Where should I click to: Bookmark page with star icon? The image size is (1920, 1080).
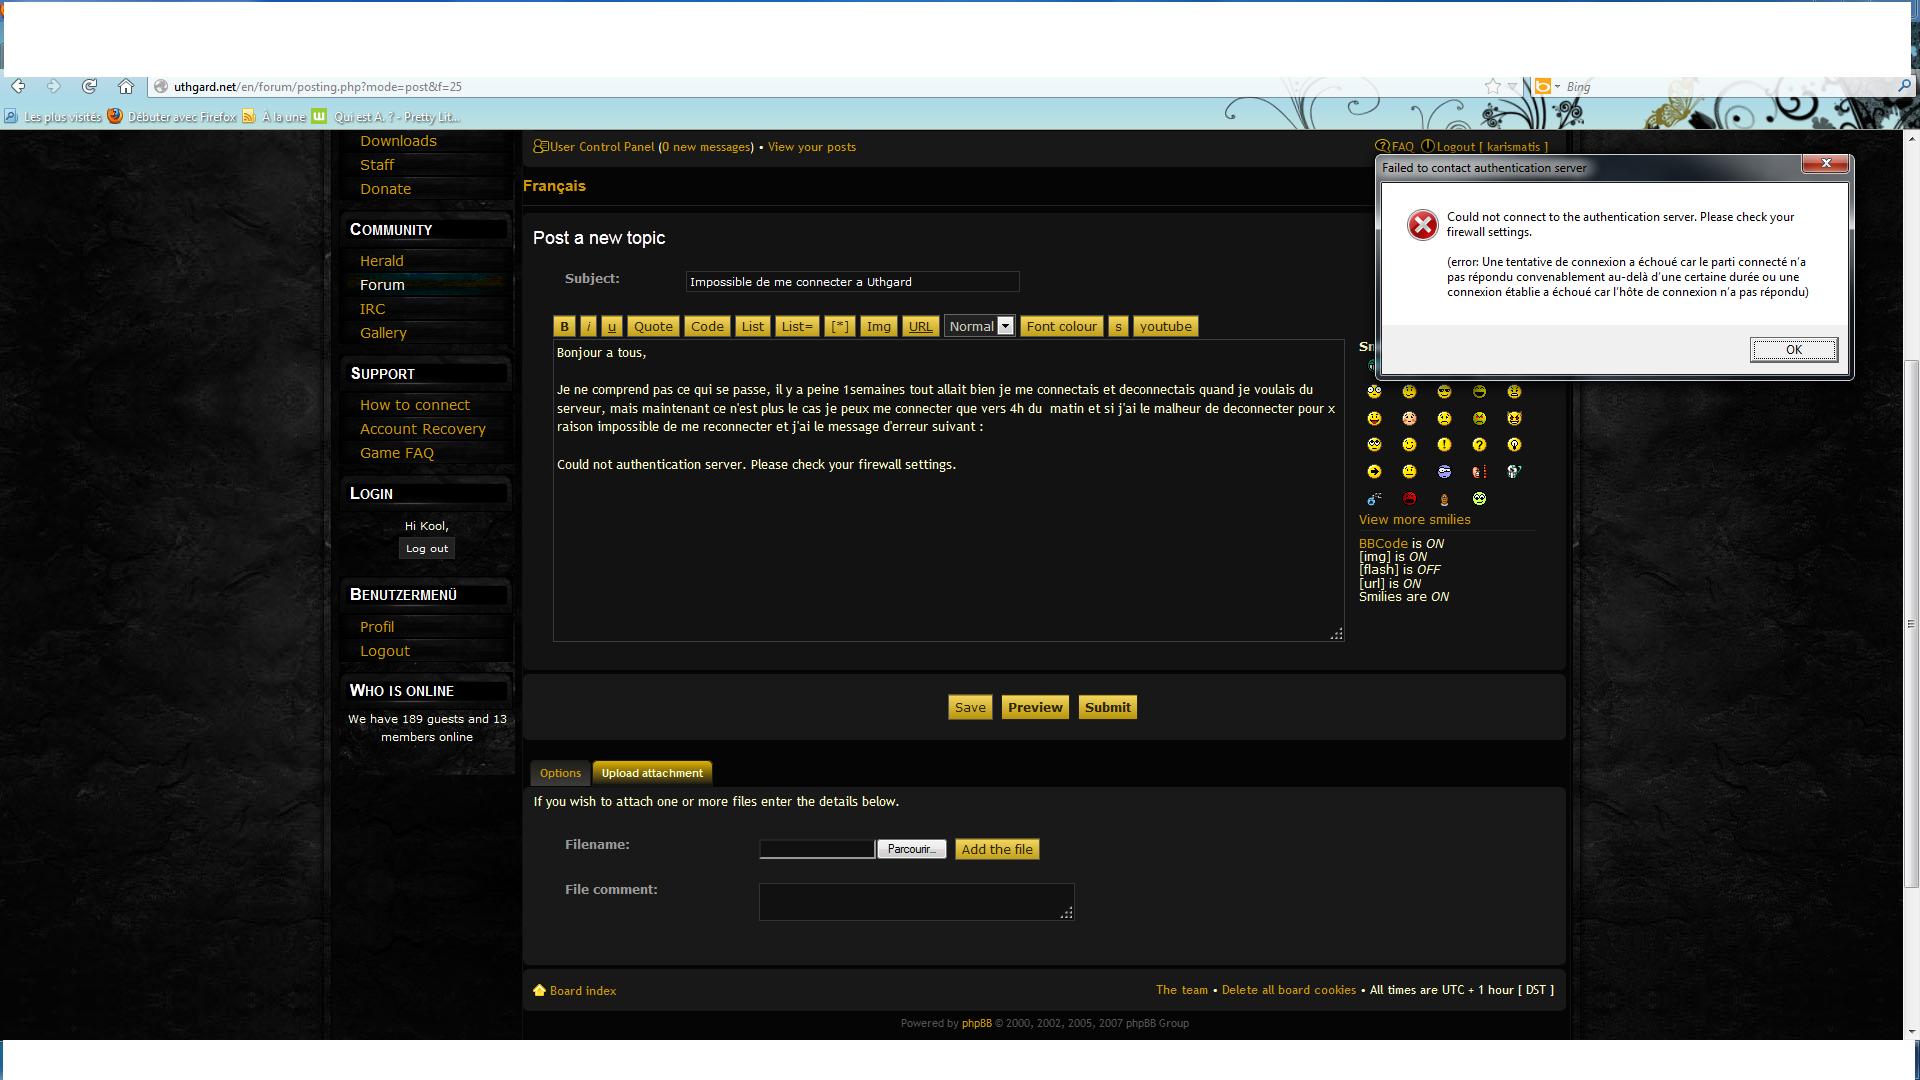click(1493, 87)
